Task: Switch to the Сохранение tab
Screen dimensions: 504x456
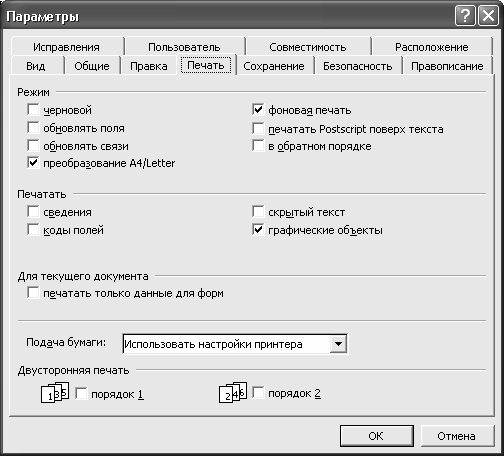Action: (x=274, y=66)
